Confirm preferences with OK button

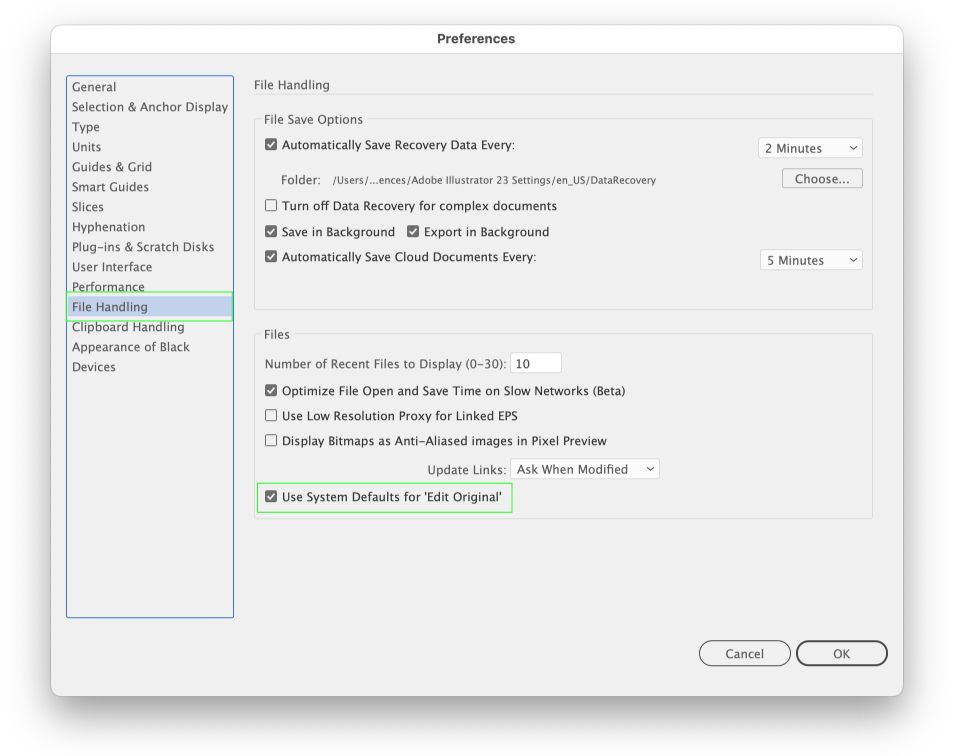click(x=841, y=653)
